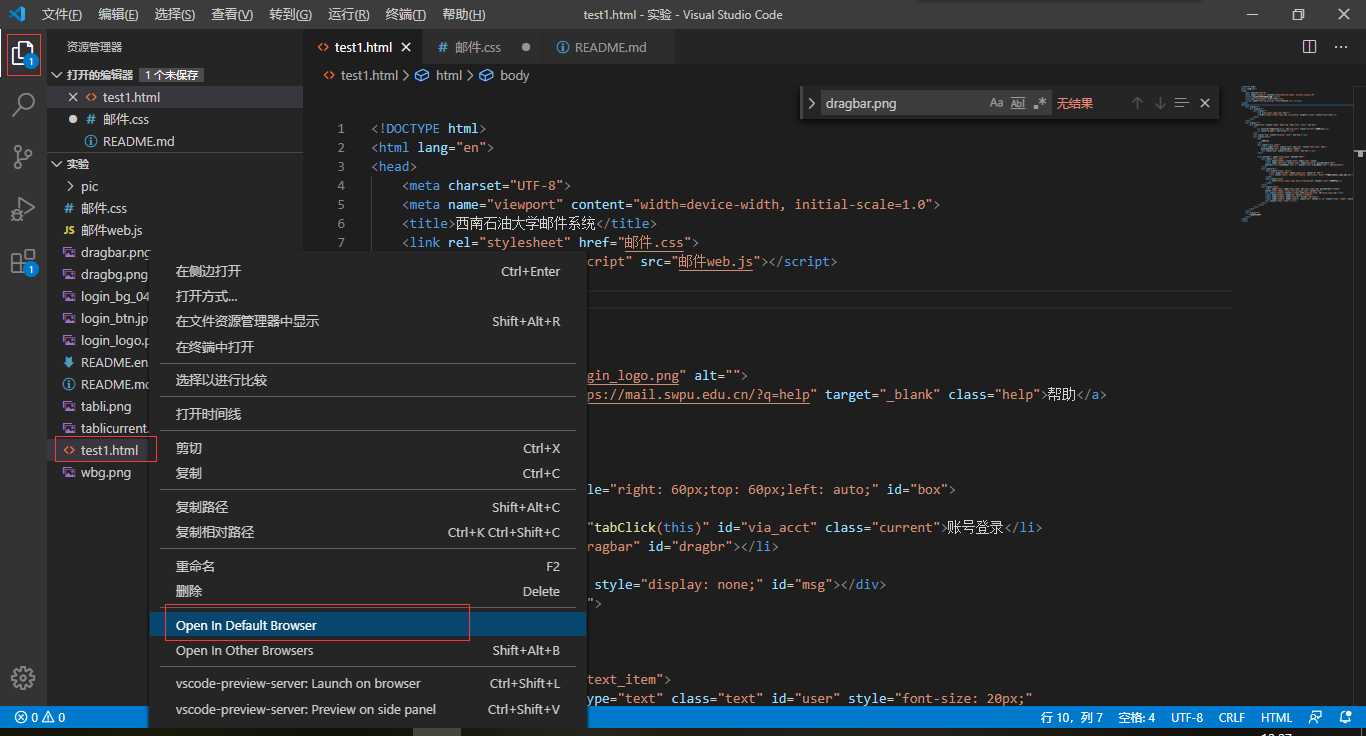
Task: Click errors and warnings status indicator
Action: pyautogui.click(x=40, y=717)
